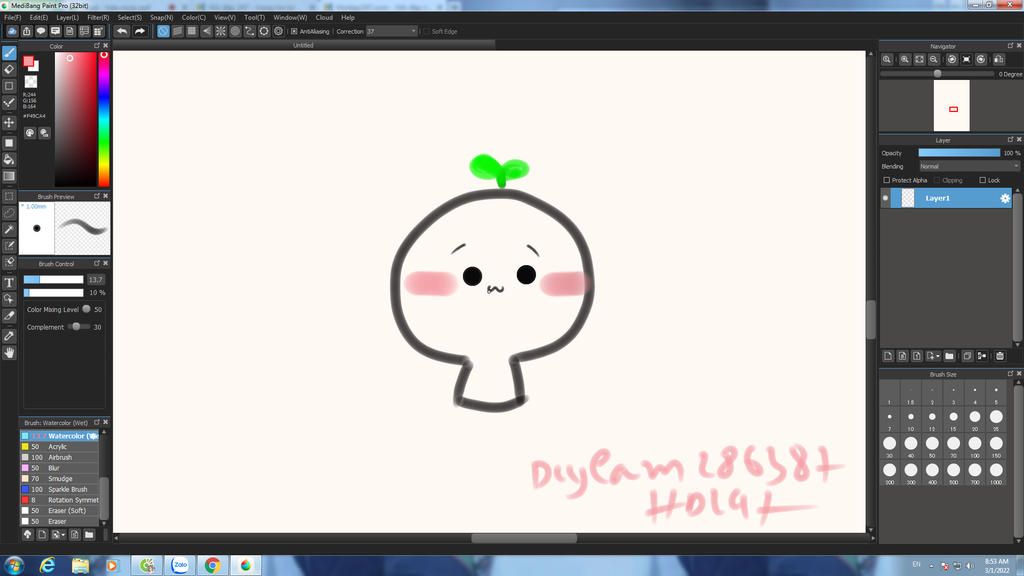
Task: Open the brush add dropdown arrow
Action: point(63,535)
